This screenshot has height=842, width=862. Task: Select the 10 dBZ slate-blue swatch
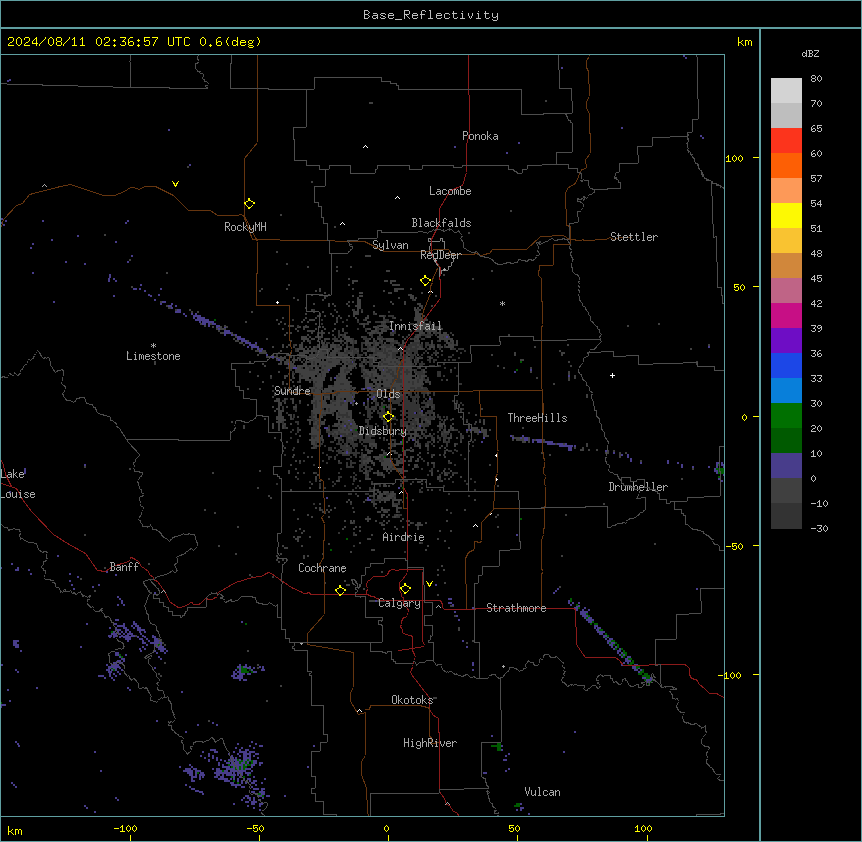pos(786,466)
